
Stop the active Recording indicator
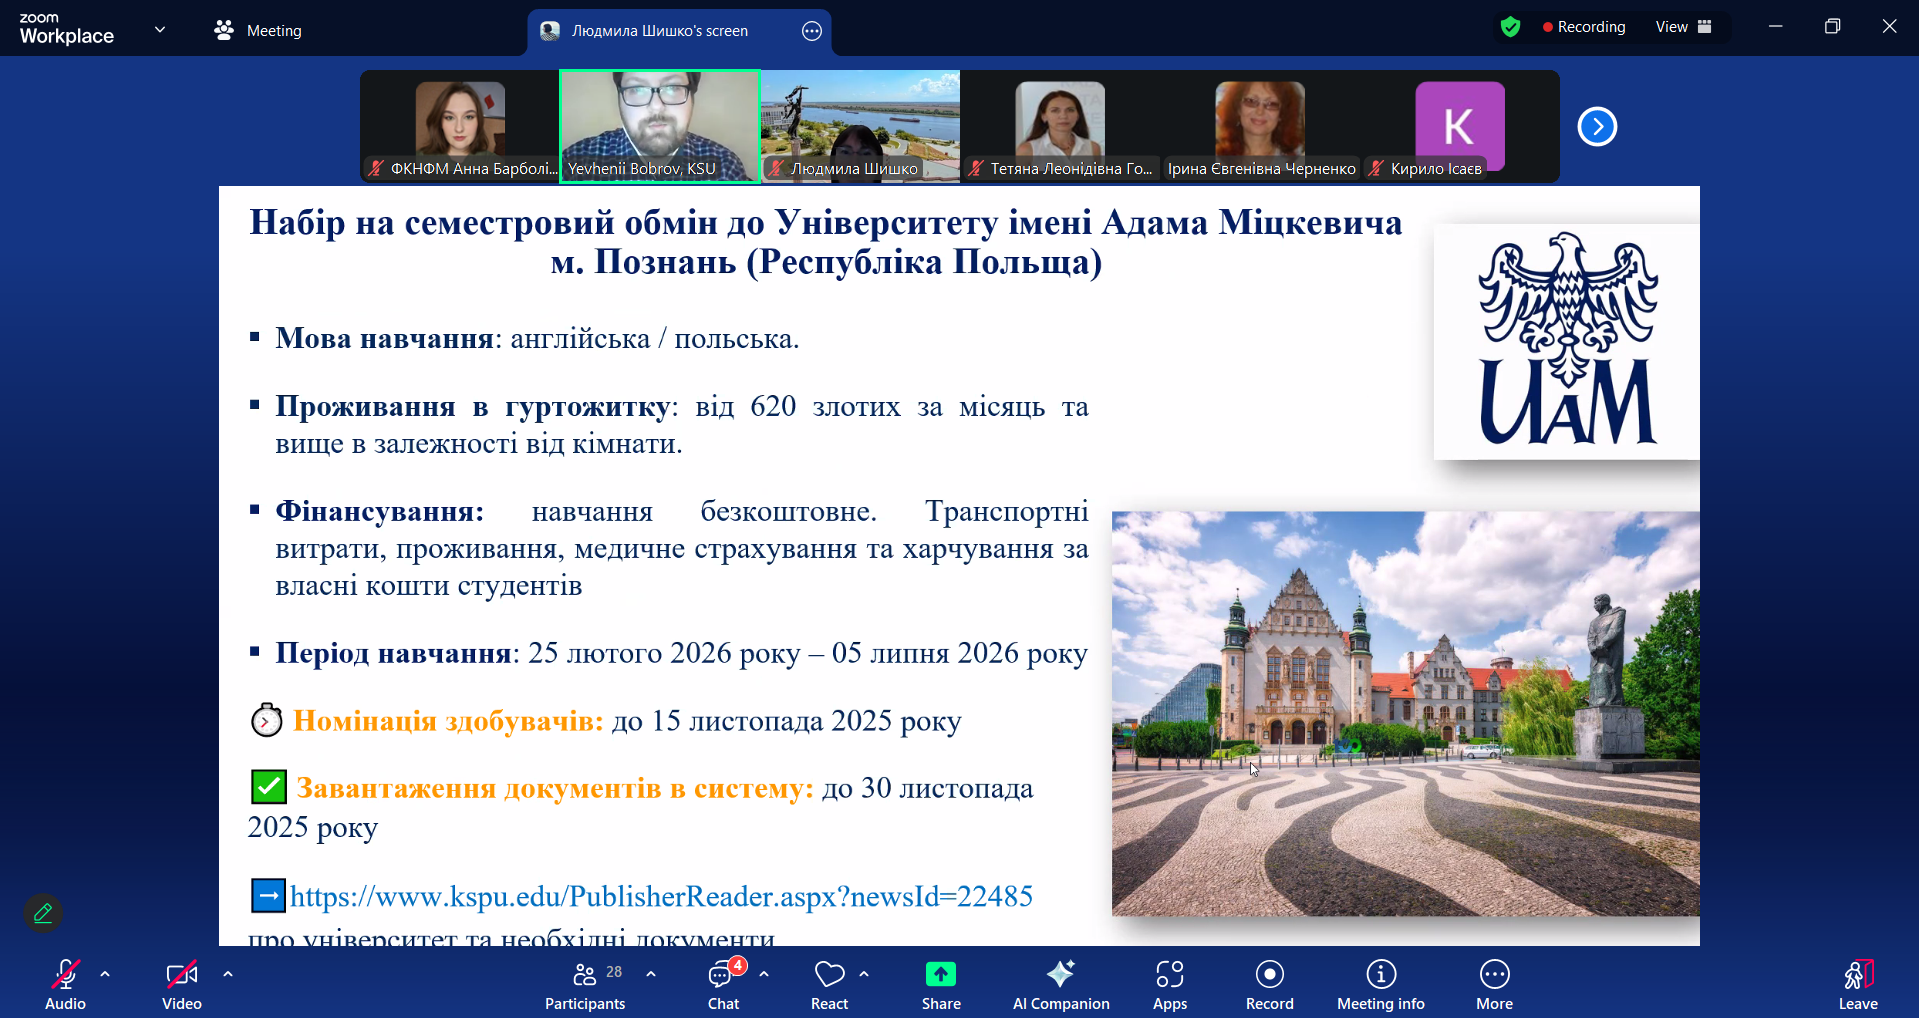(1583, 27)
